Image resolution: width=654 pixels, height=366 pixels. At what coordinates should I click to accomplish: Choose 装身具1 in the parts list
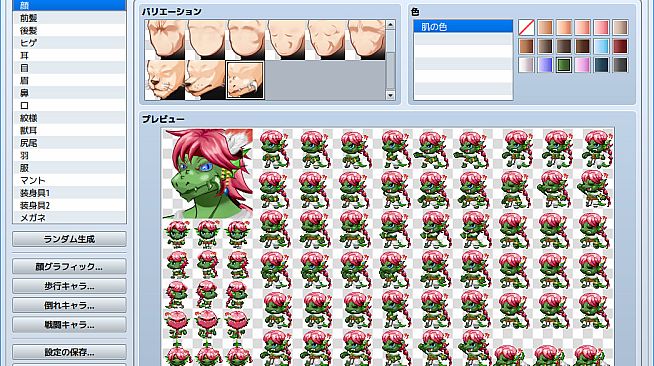coord(69,193)
